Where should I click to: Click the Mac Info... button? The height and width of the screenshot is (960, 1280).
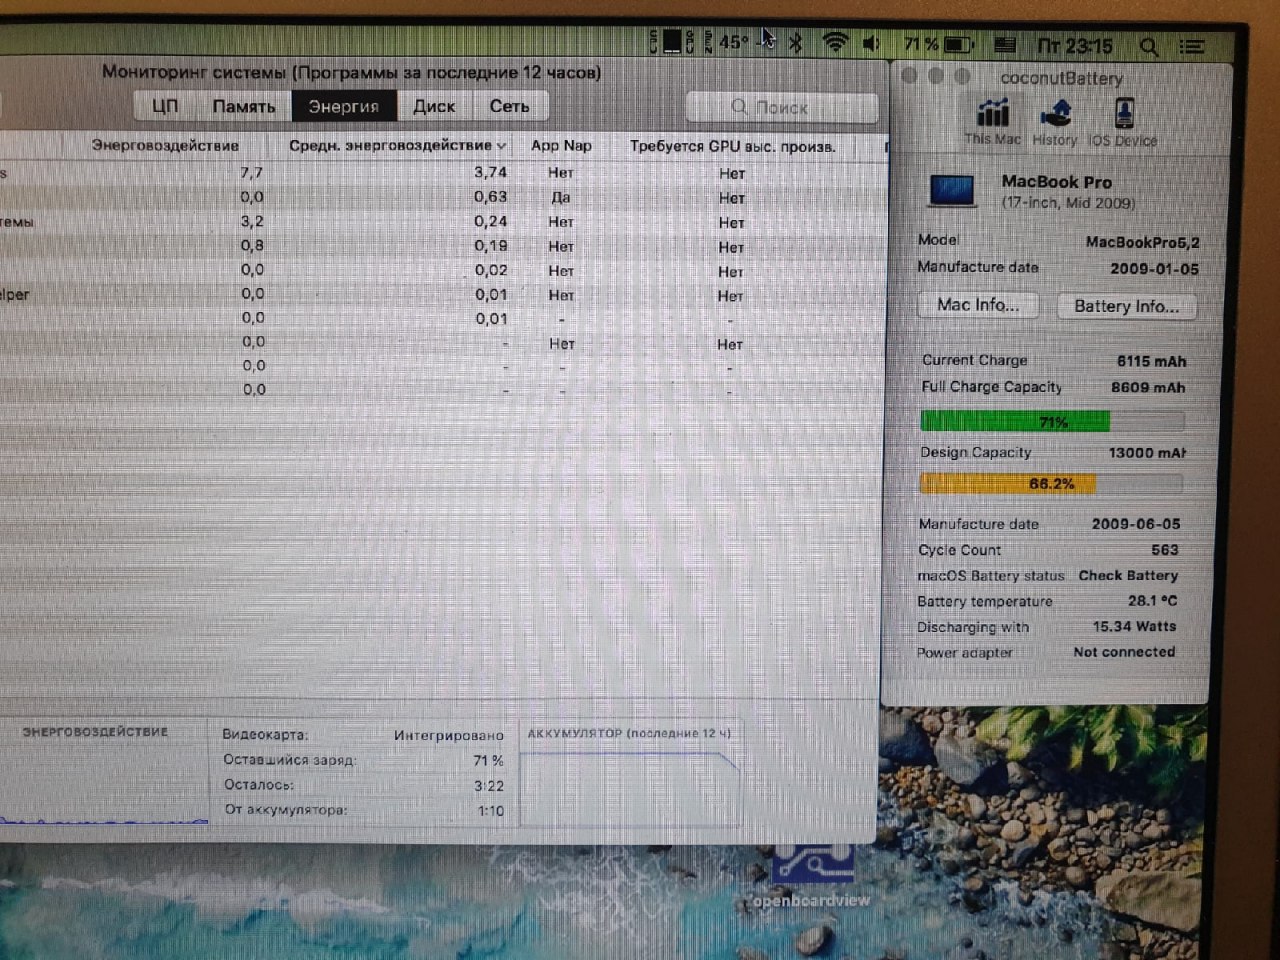(x=978, y=305)
